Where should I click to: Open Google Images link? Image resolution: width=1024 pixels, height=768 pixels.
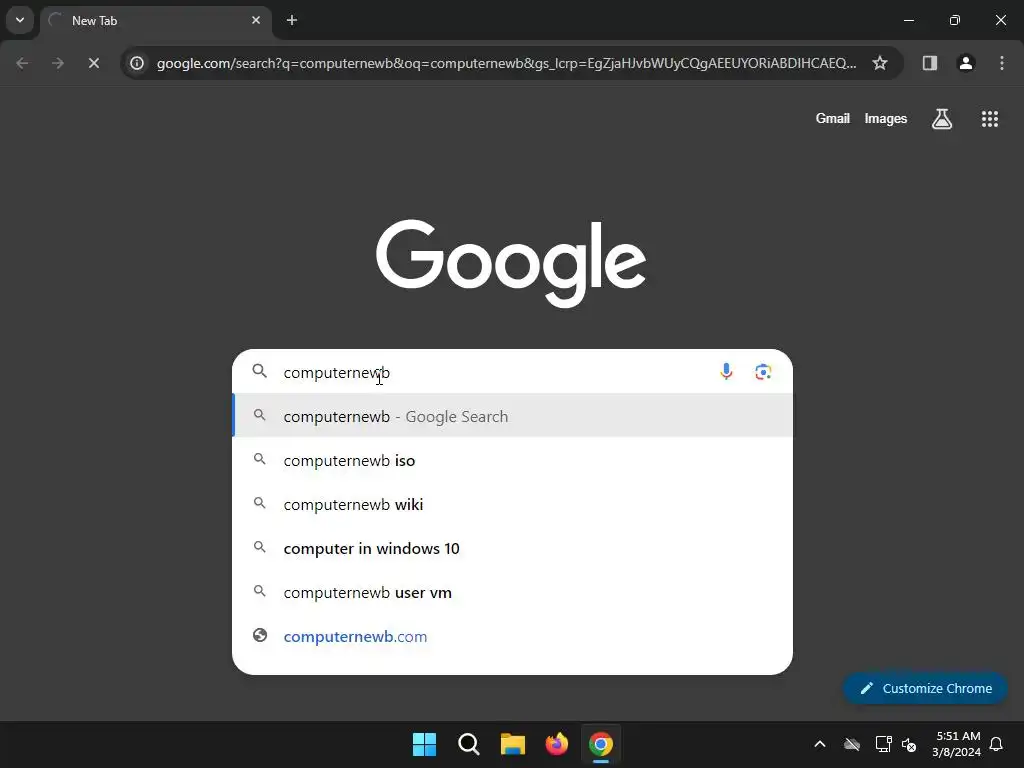(x=886, y=119)
